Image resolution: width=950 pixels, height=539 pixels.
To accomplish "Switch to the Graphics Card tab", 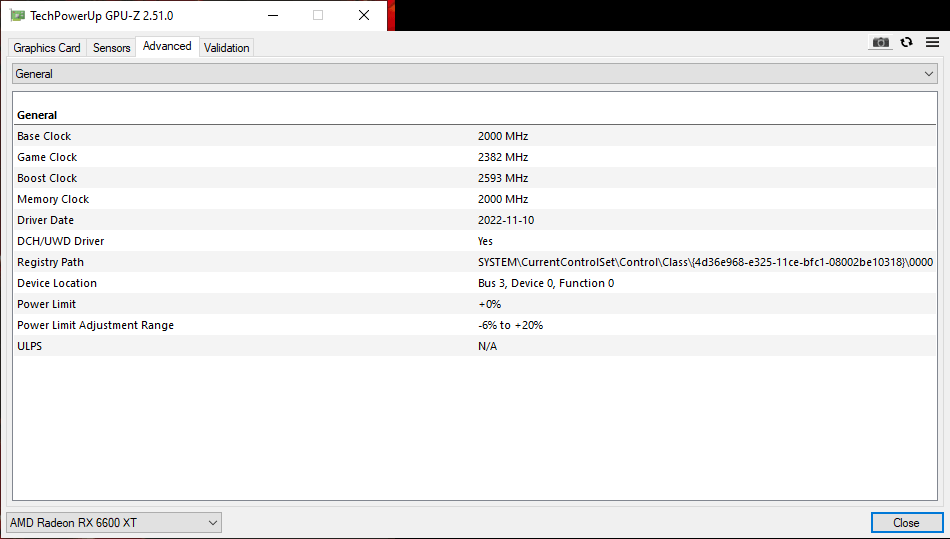I will click(47, 48).
